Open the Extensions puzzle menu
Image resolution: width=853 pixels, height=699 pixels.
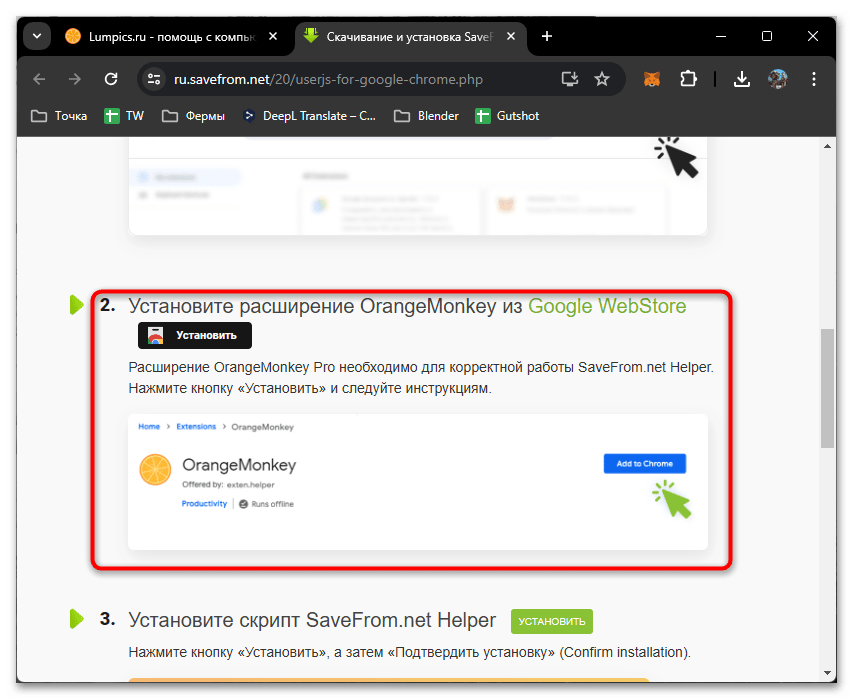688,79
